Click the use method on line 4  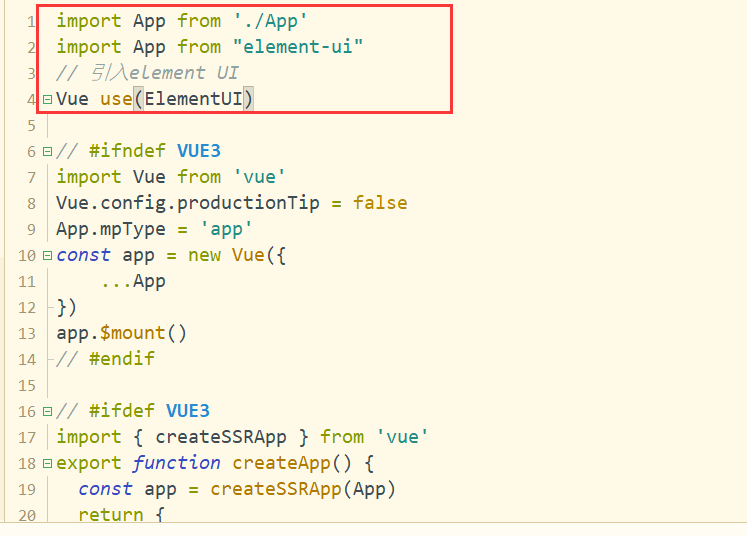tap(116, 99)
